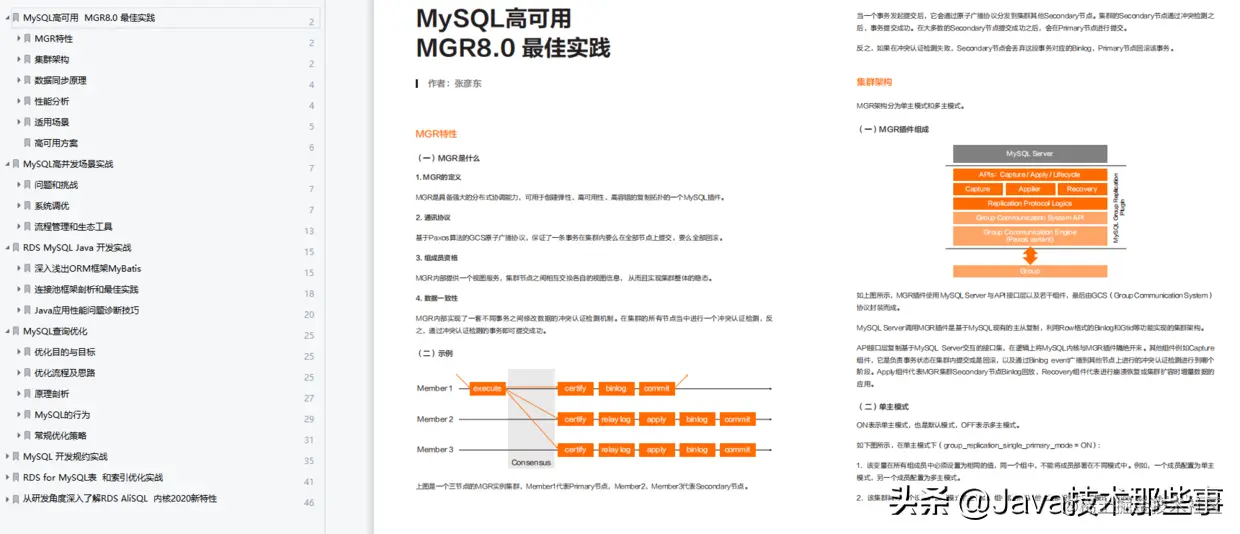Expand the 数据同步原理 outline node

coord(18,81)
